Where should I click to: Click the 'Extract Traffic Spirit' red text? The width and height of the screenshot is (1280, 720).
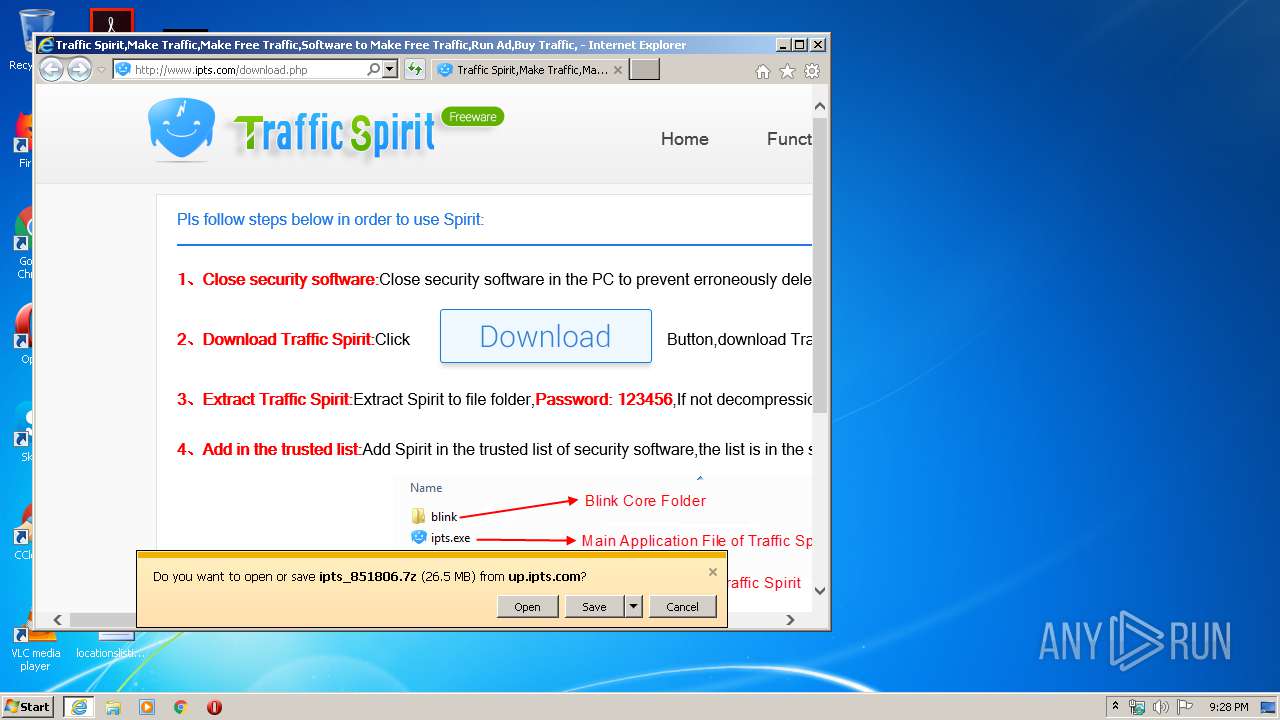(x=275, y=399)
